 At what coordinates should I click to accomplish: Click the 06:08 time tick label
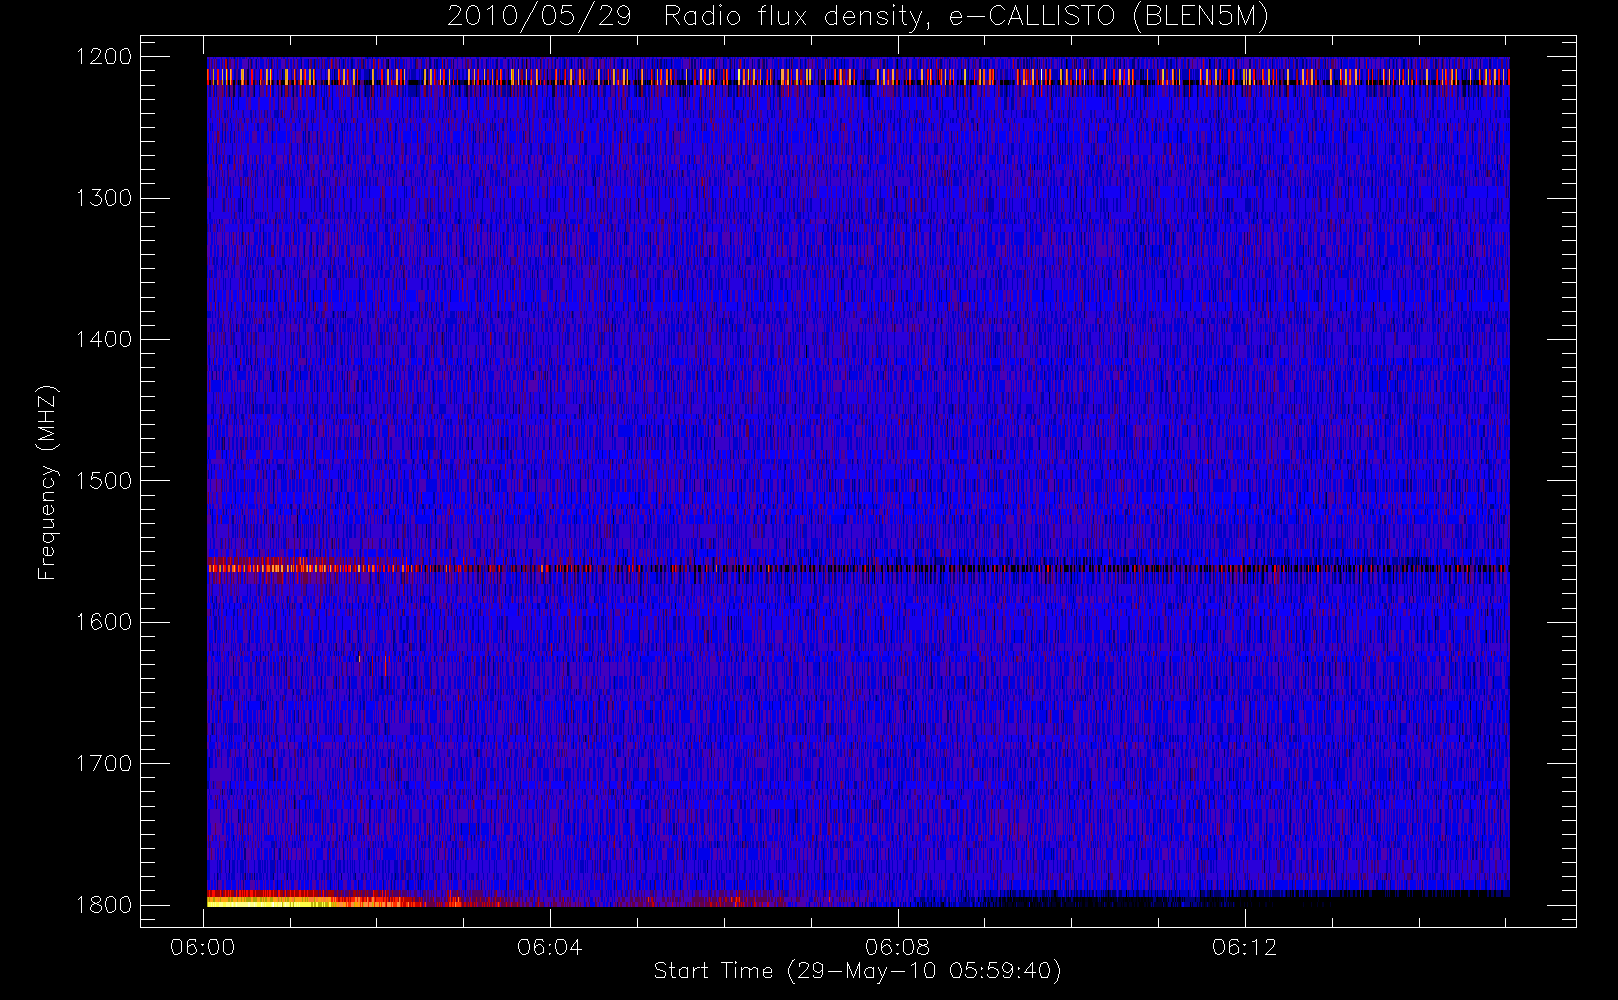click(898, 947)
